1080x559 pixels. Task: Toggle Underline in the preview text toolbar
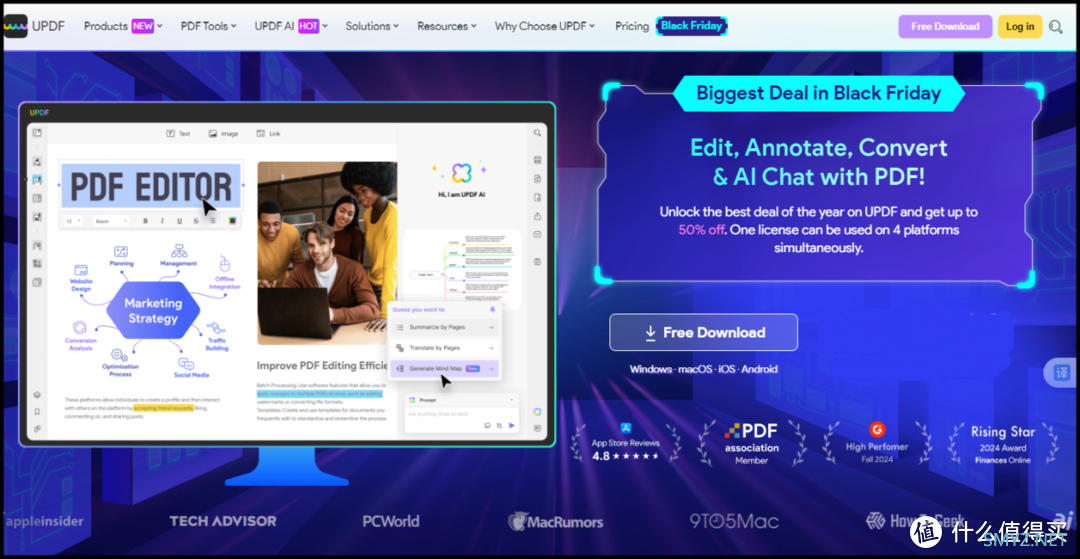180,221
